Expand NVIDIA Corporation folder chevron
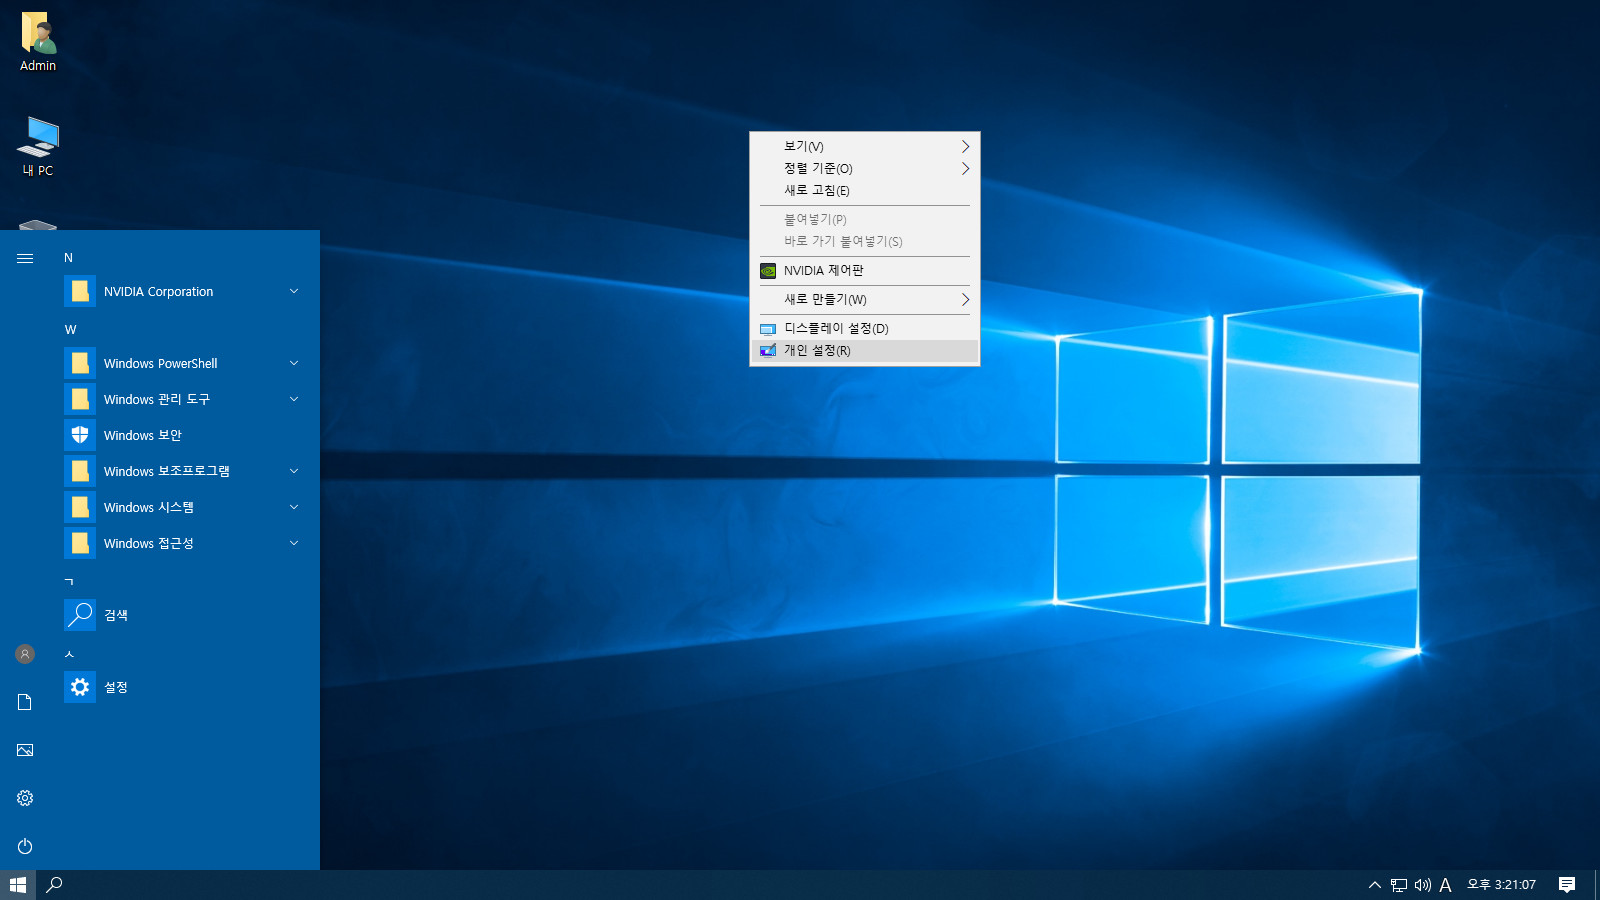 point(294,291)
